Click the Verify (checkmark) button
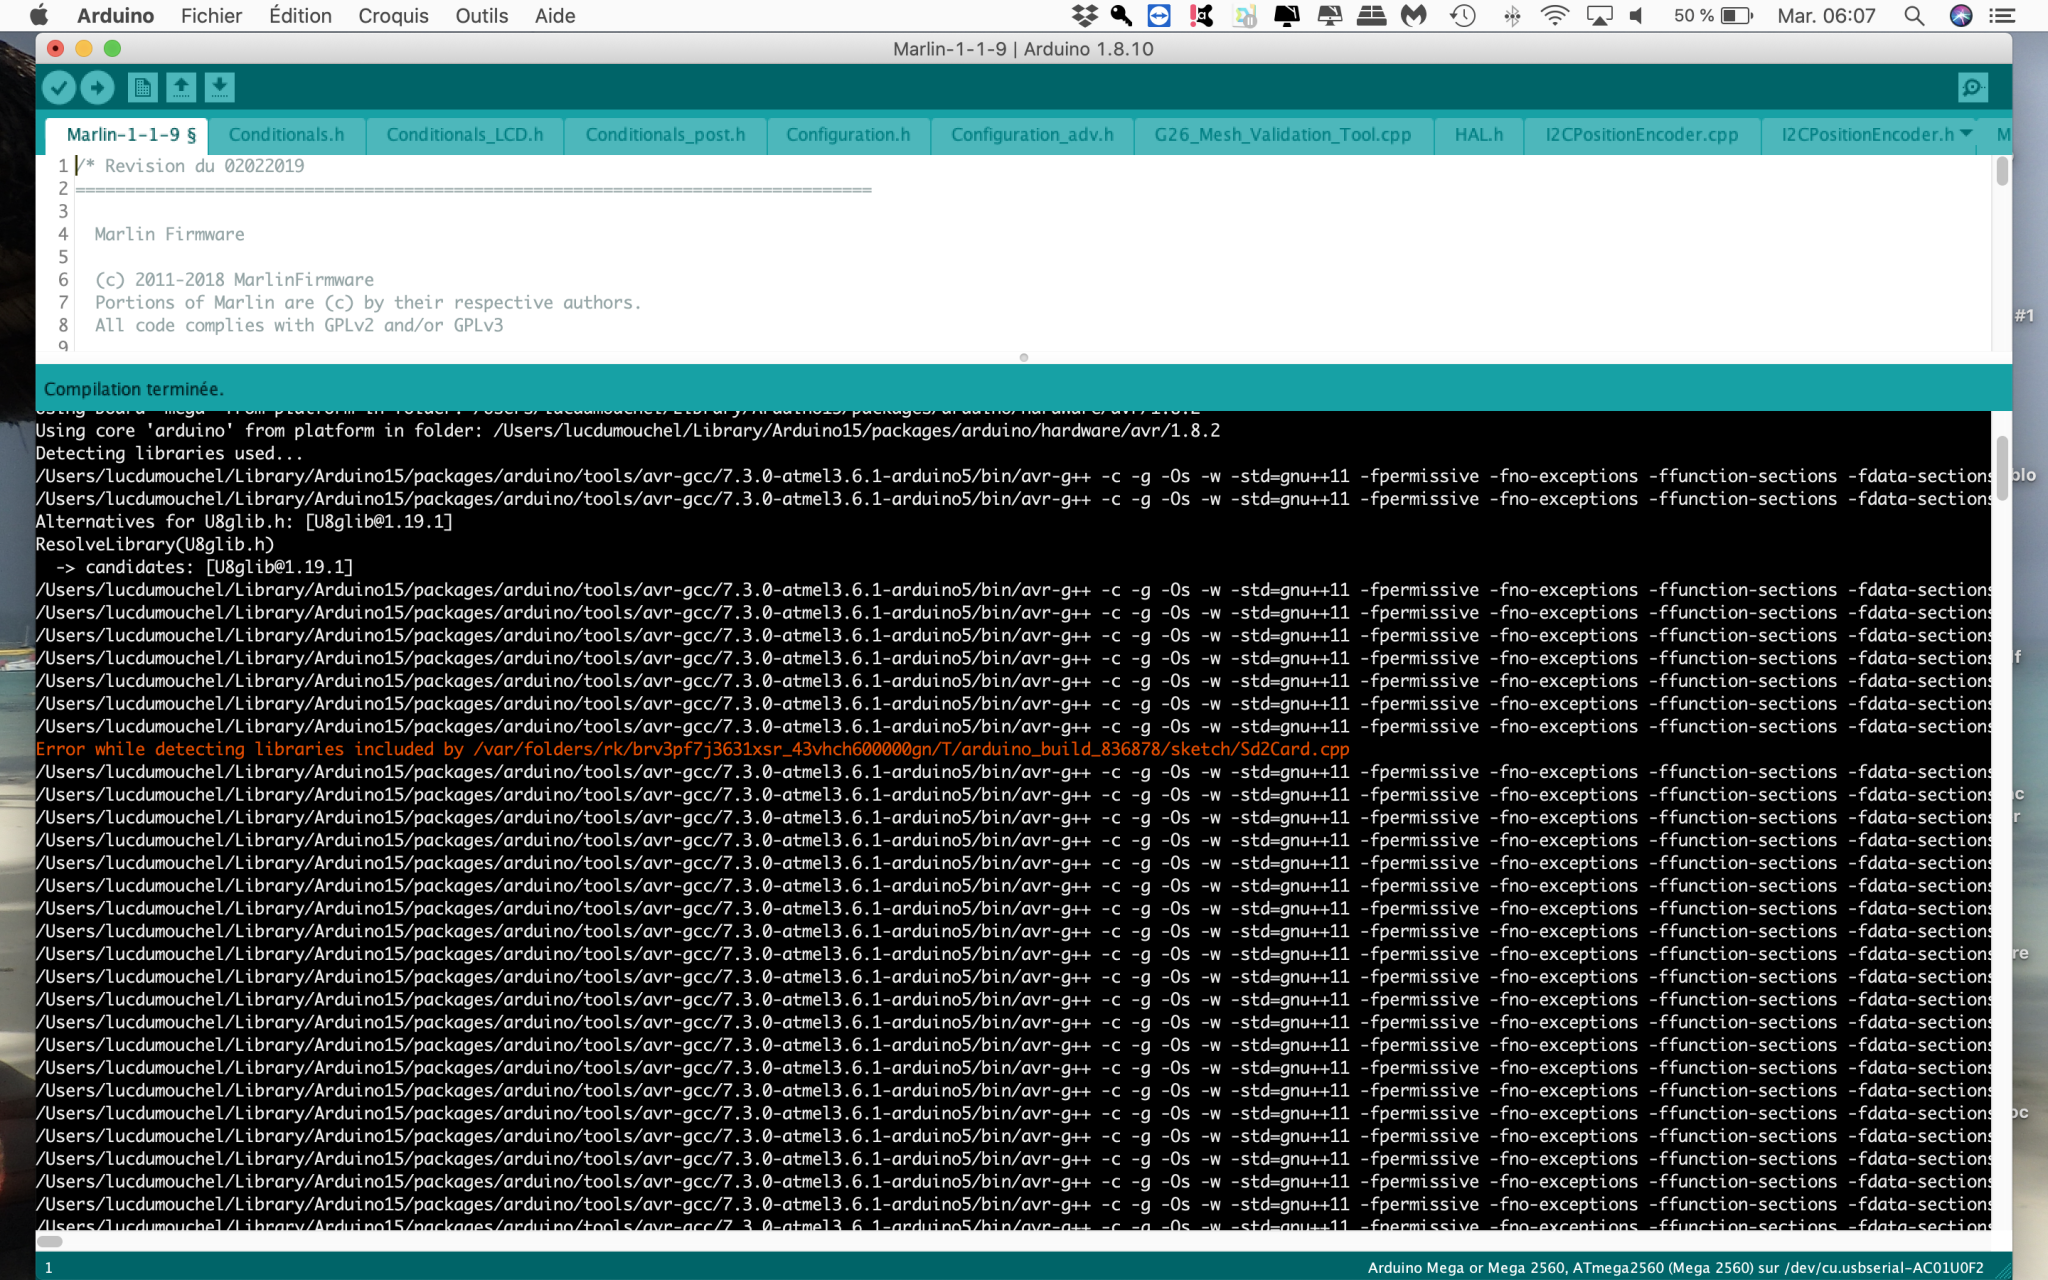Viewport: 2048px width, 1280px height. point(59,88)
